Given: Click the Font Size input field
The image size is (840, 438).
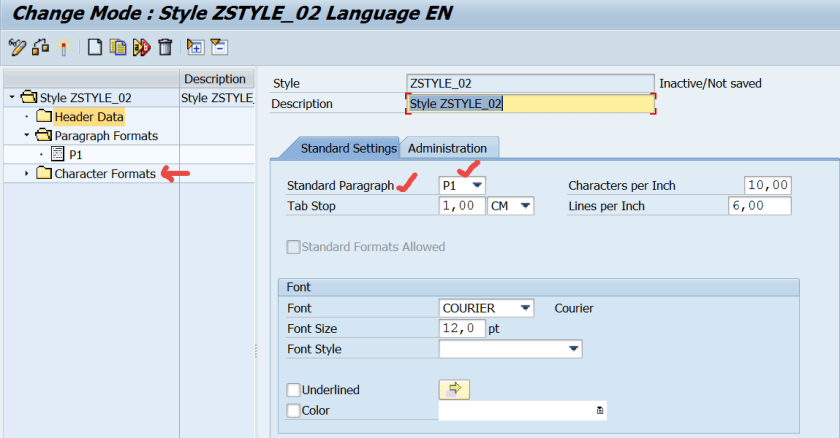Looking at the screenshot, I should point(462,328).
